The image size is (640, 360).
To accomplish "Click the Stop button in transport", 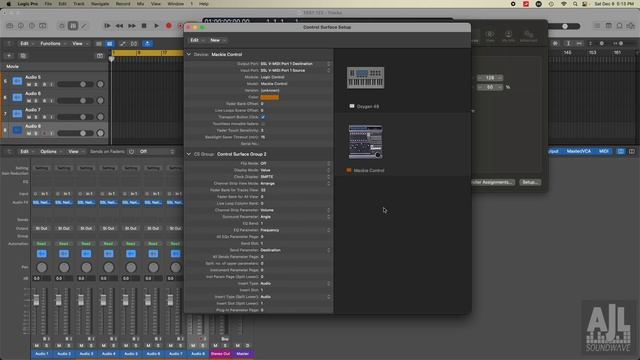I will coord(144,26).
